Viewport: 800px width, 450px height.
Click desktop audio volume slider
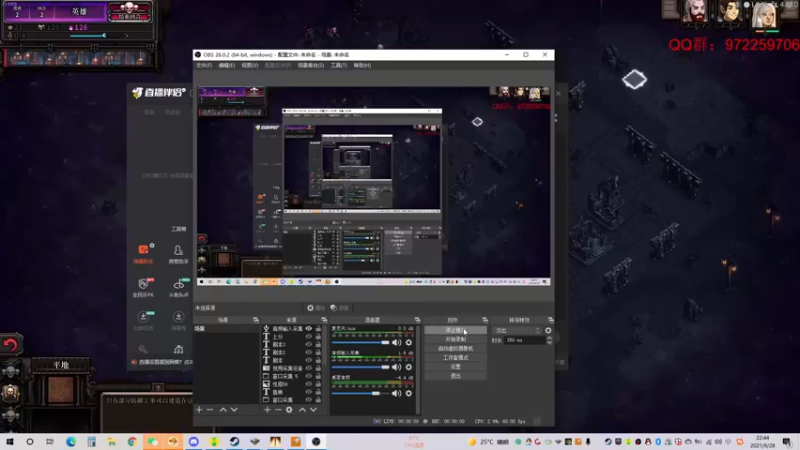tap(360, 393)
